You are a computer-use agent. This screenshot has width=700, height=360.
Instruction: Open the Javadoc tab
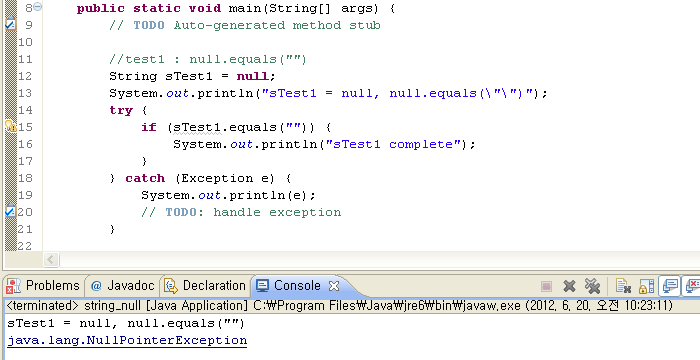click(x=122, y=285)
